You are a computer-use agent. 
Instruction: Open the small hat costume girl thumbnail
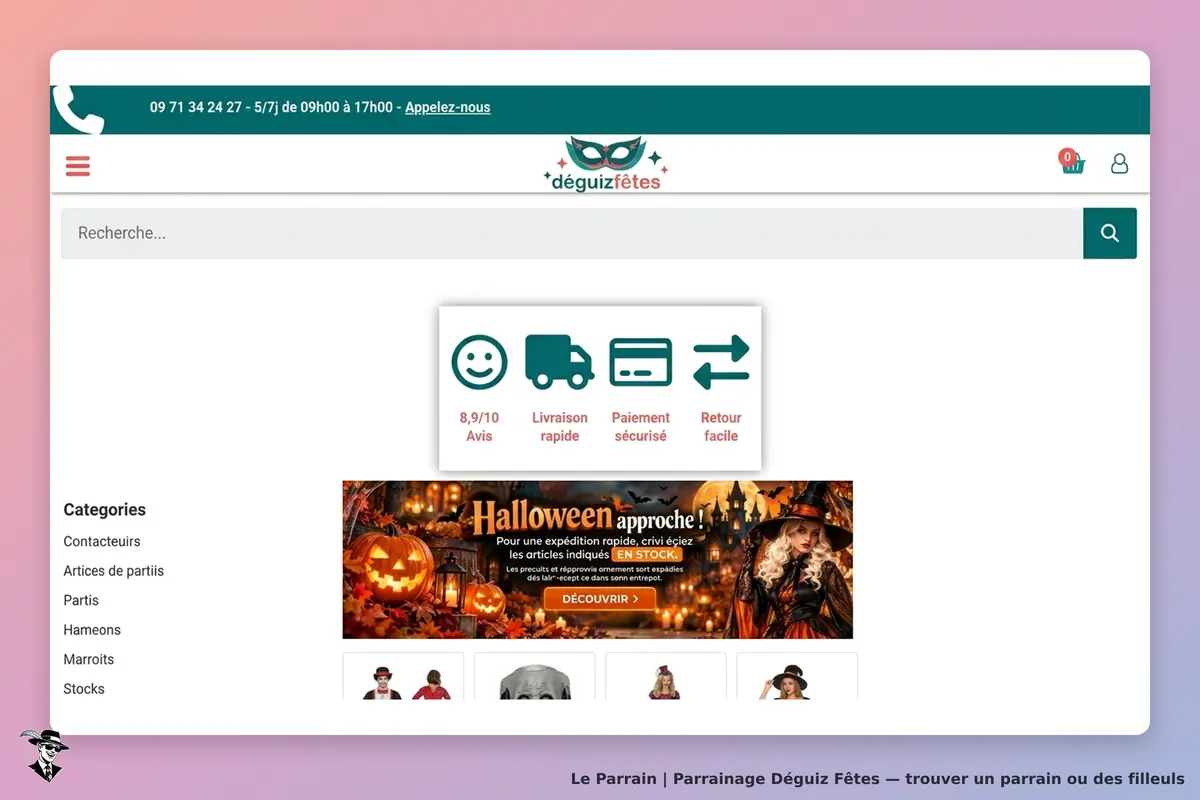click(x=666, y=676)
